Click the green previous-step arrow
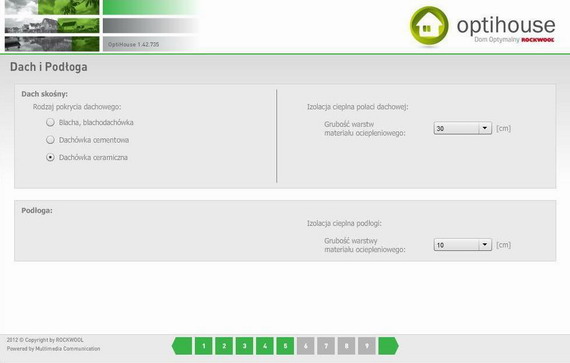The width and height of the screenshot is (570, 363). pos(182,346)
